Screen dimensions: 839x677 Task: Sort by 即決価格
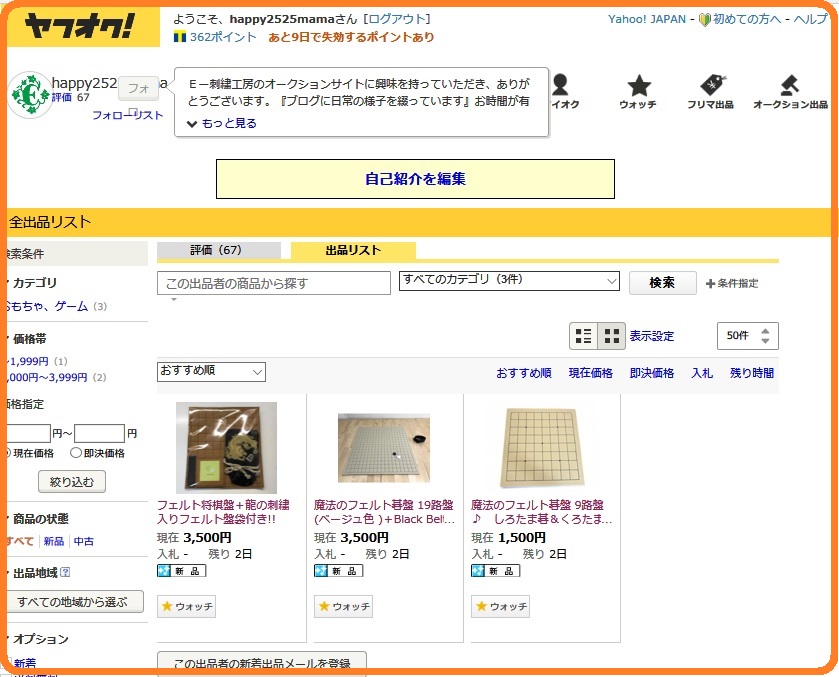coord(652,373)
